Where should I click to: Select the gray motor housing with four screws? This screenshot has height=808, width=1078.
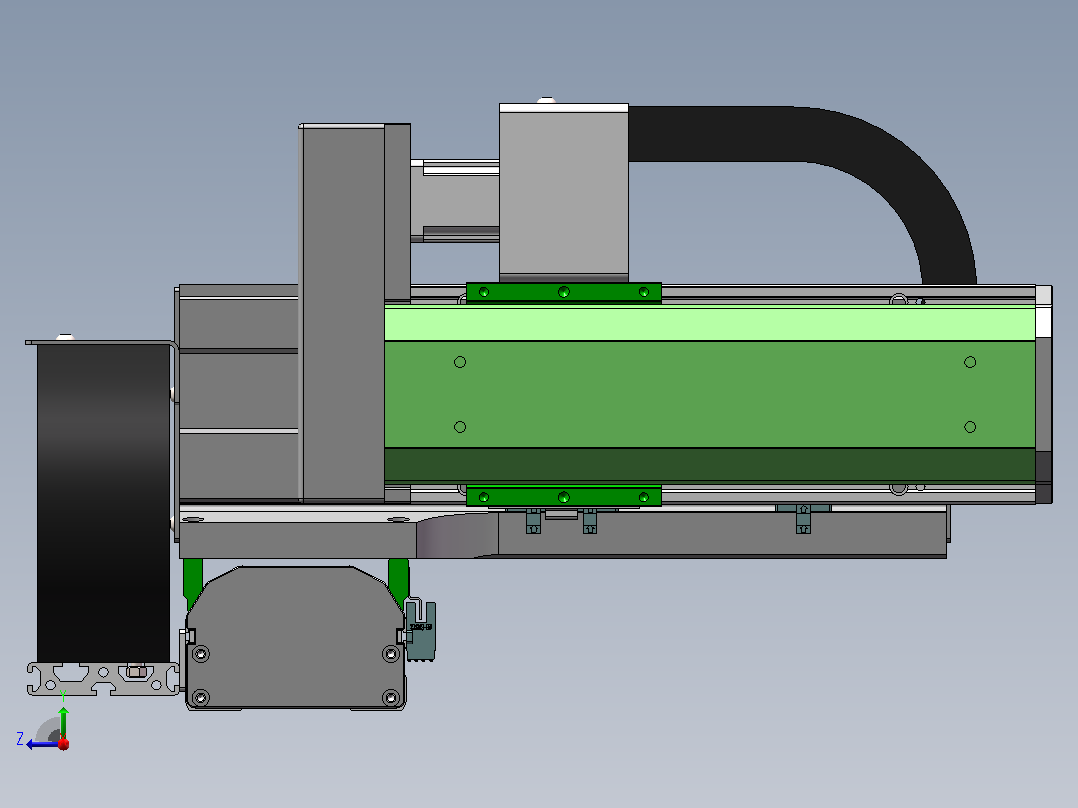[296, 637]
